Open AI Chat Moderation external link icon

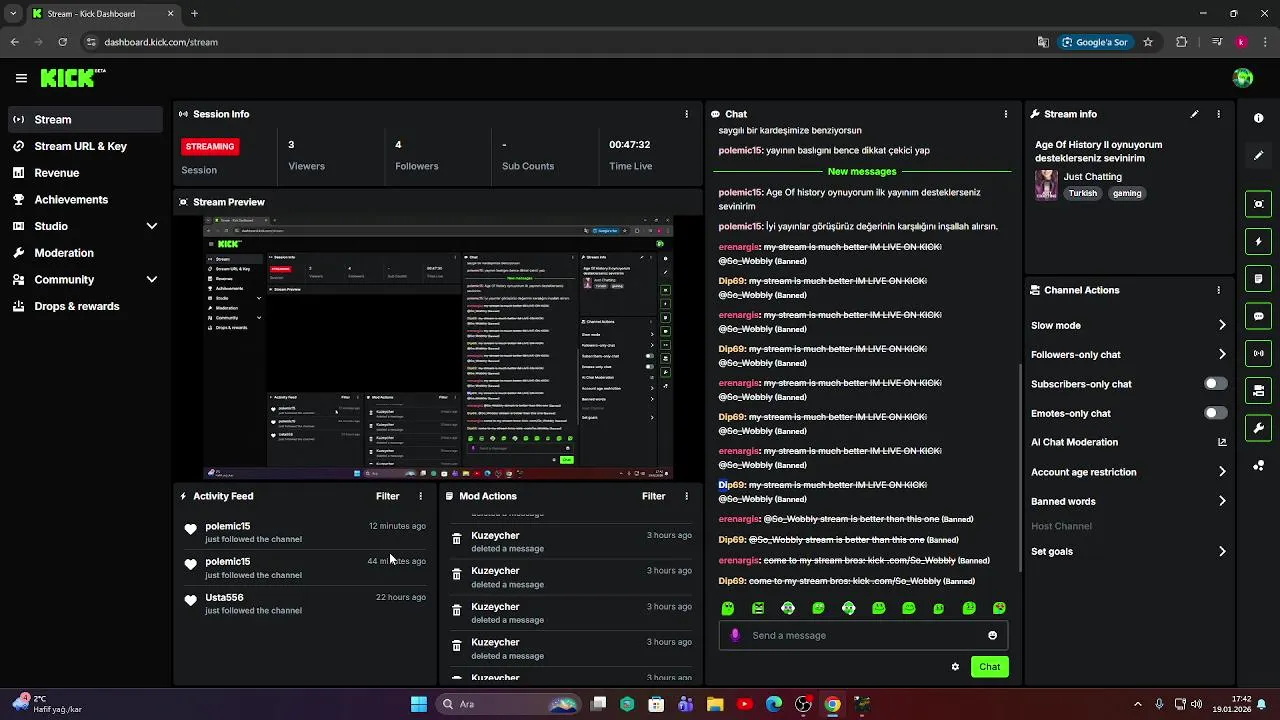click(x=1222, y=442)
